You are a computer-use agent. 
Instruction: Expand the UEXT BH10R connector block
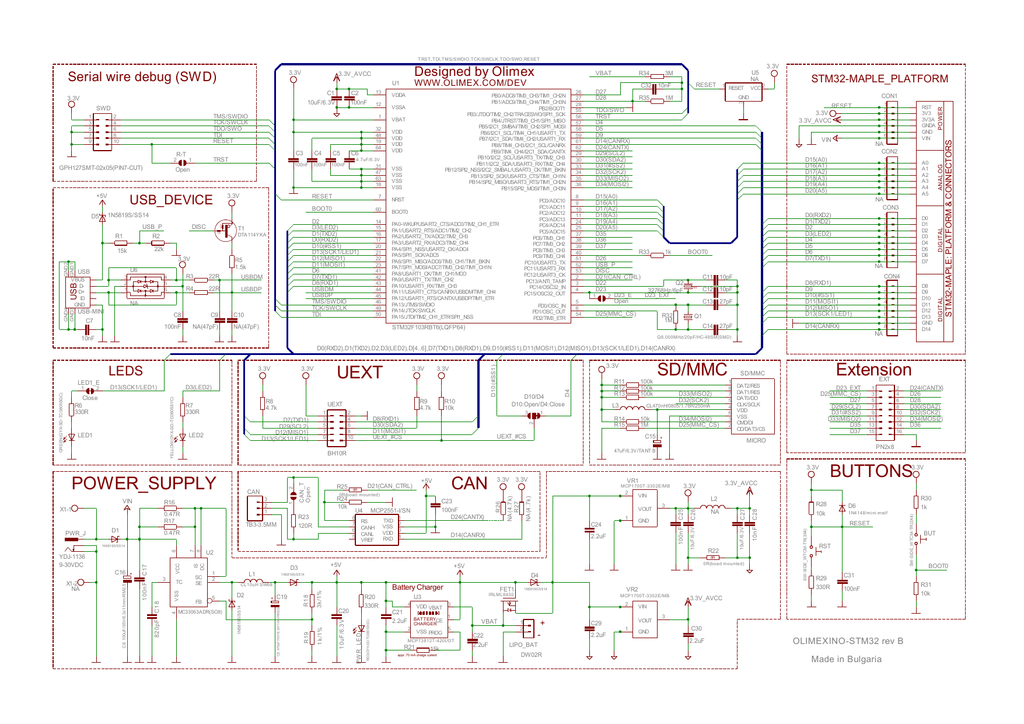pyautogui.click(x=335, y=430)
